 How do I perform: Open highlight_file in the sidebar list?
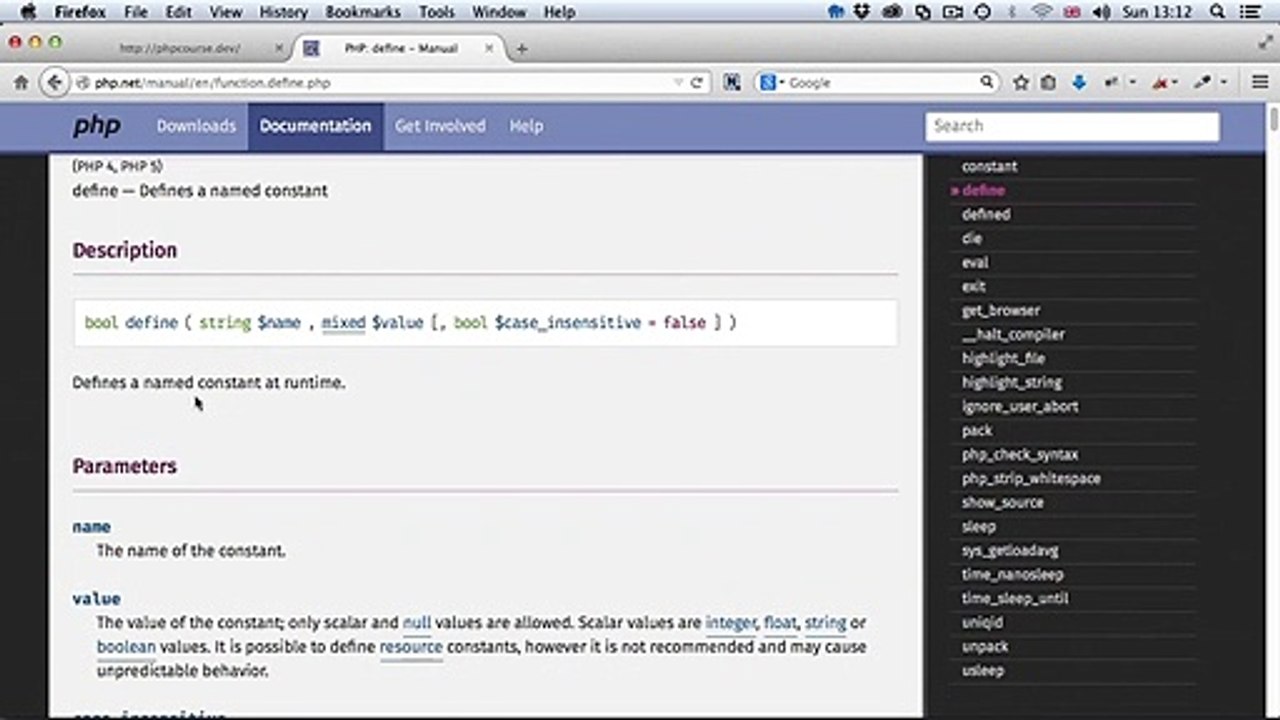(1004, 359)
